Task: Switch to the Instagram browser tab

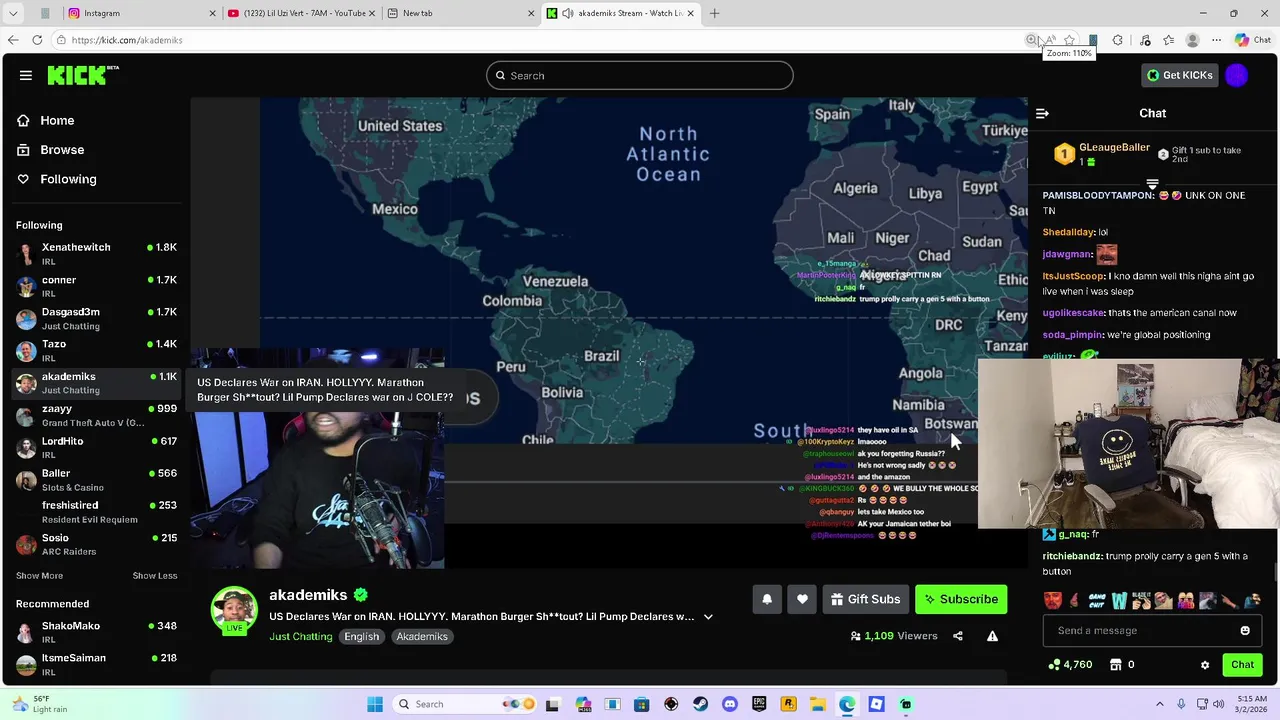Action: point(142,13)
